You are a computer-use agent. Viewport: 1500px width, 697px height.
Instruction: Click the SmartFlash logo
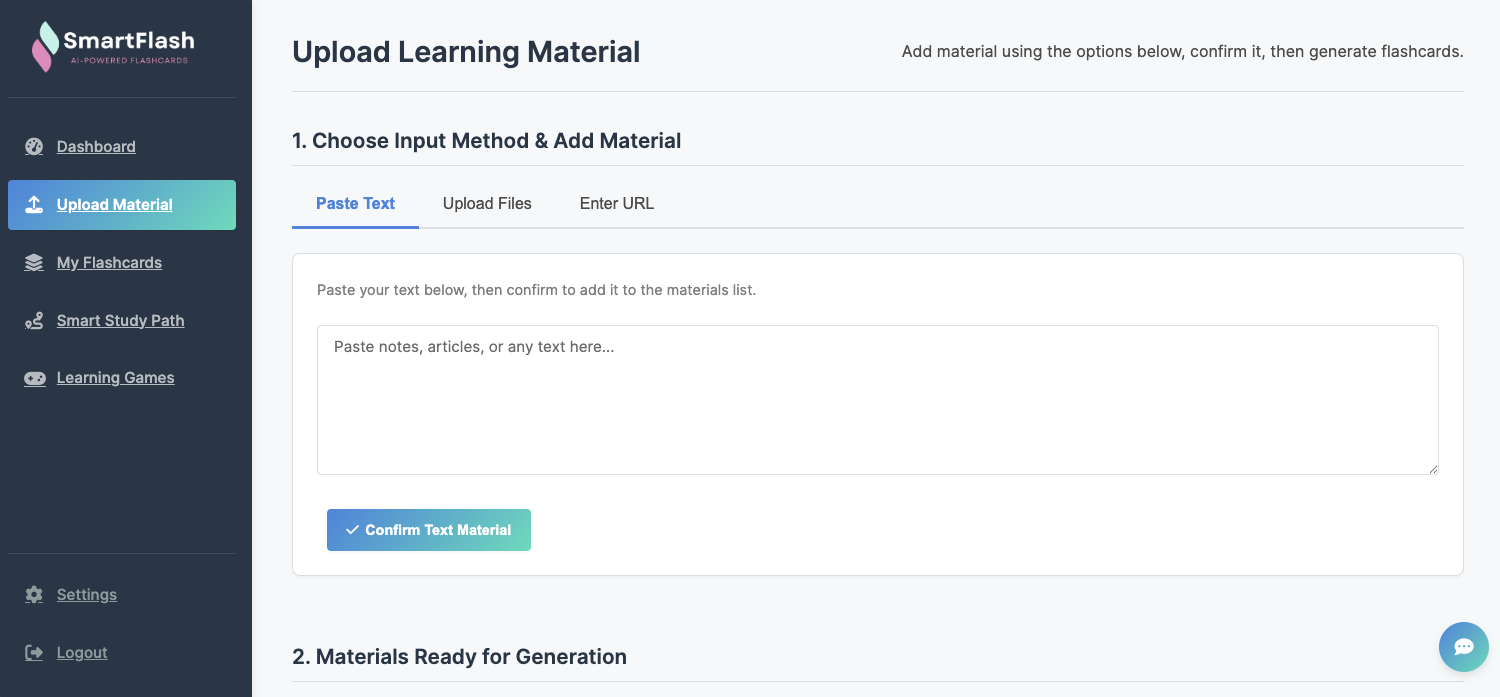114,46
